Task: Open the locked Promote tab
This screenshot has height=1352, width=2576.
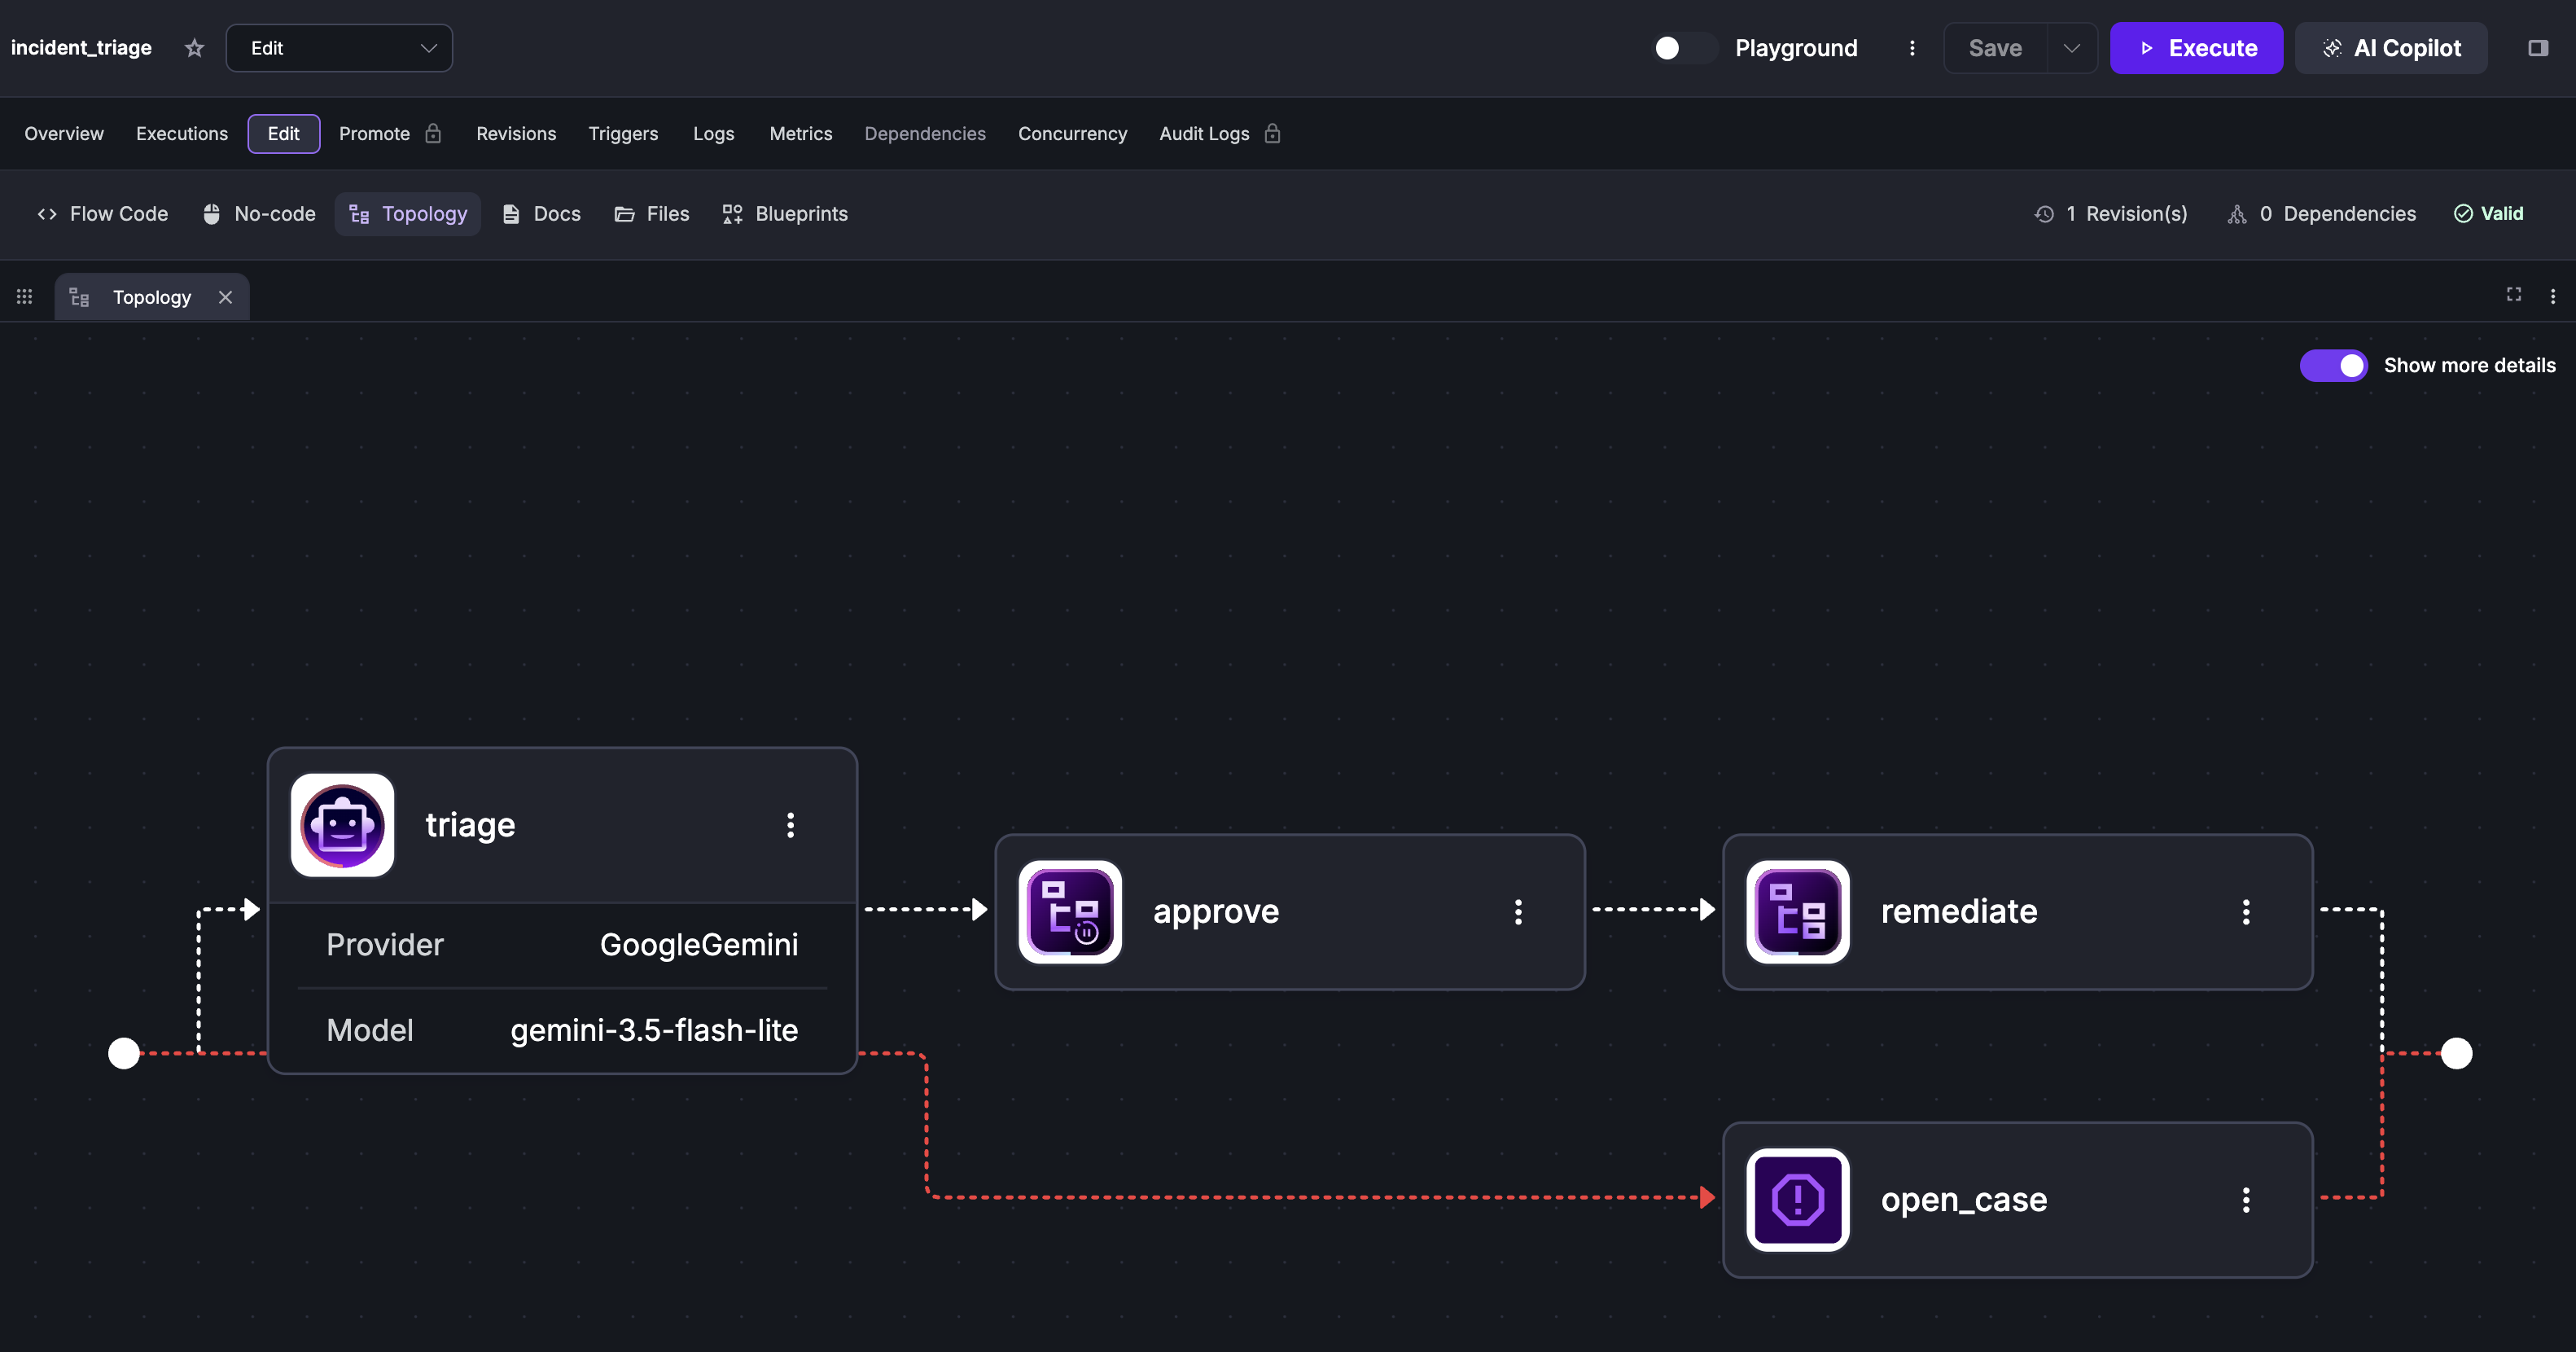Action: [x=390, y=133]
